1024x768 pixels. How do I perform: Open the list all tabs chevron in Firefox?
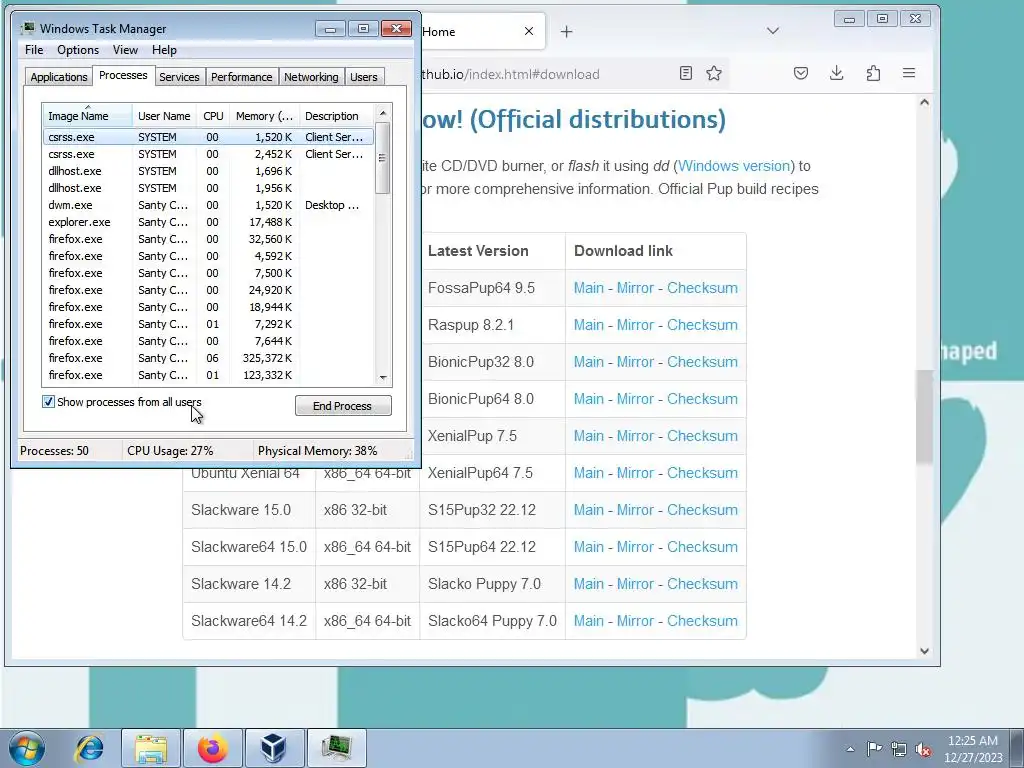click(773, 31)
